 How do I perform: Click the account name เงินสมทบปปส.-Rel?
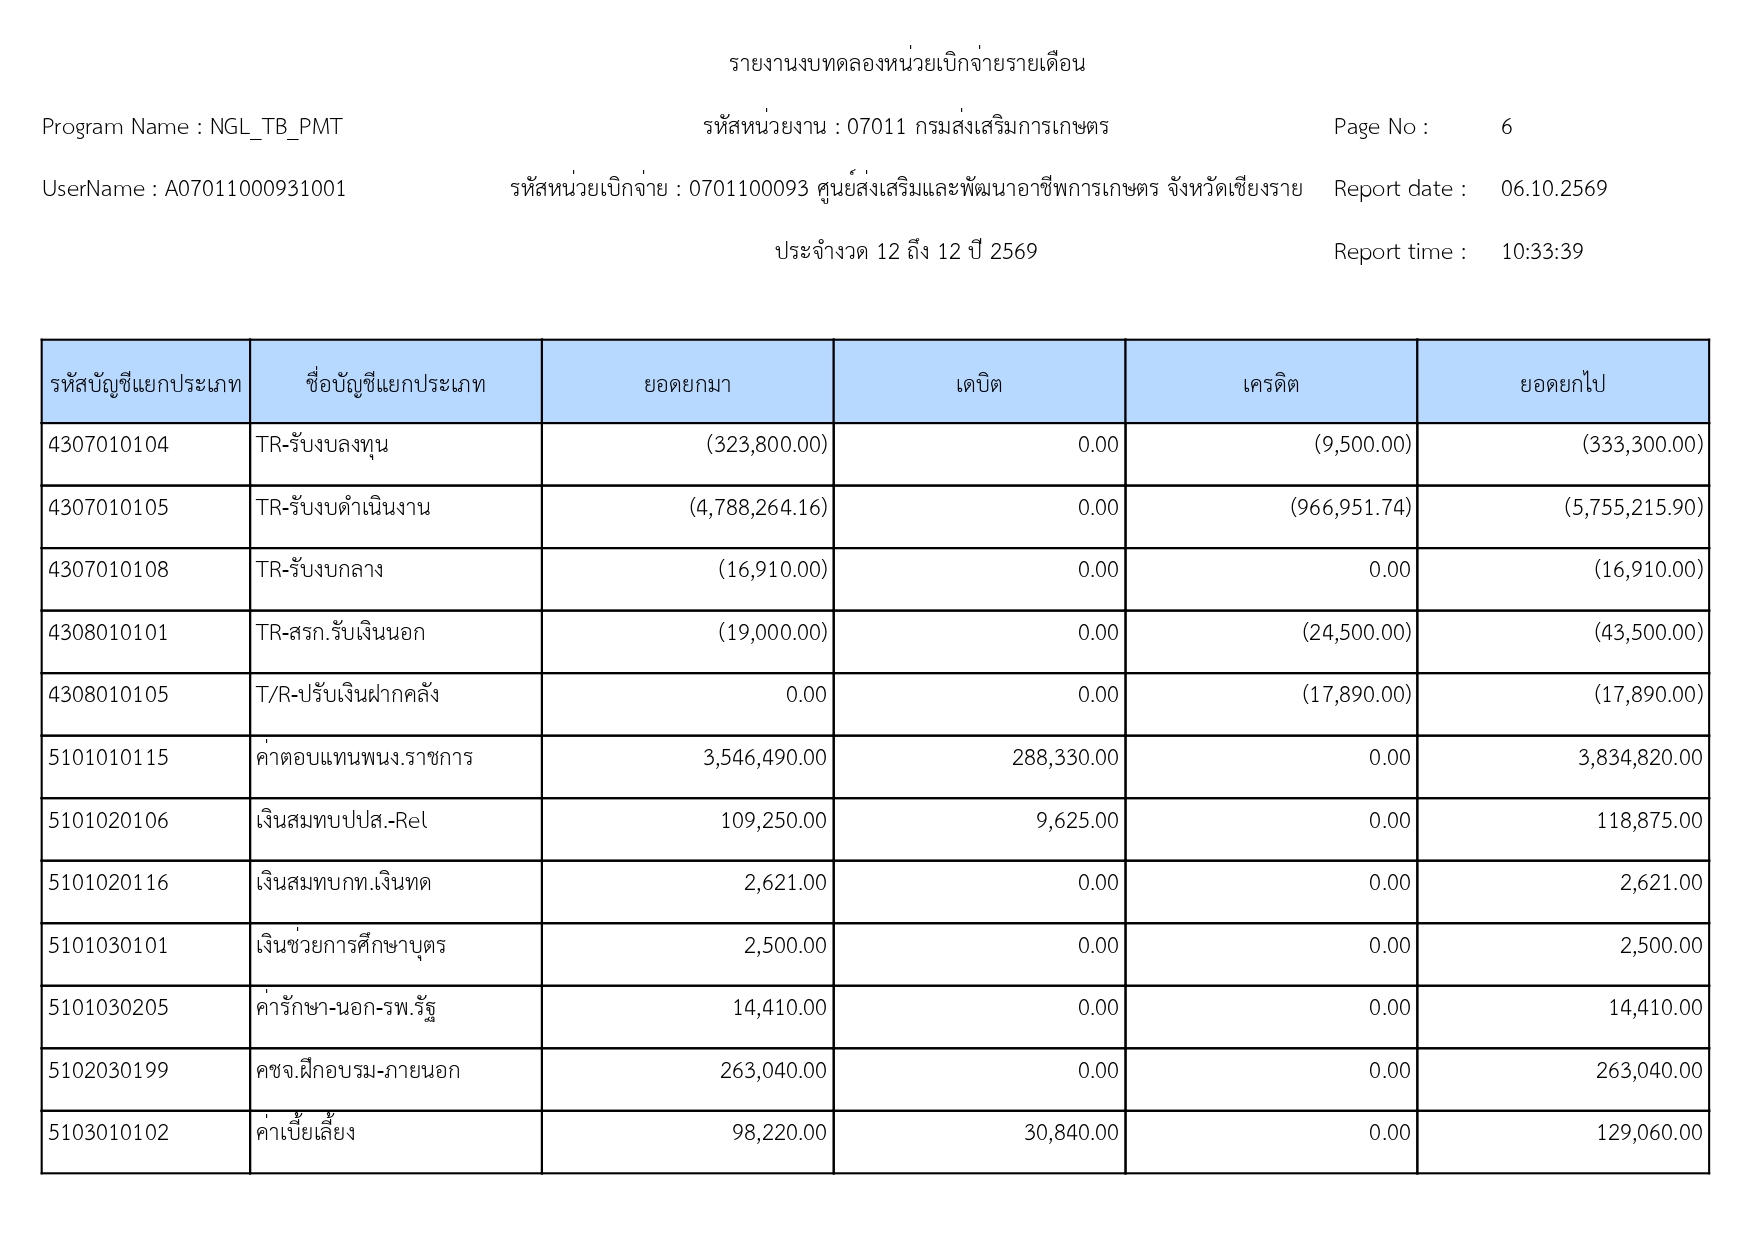341,821
